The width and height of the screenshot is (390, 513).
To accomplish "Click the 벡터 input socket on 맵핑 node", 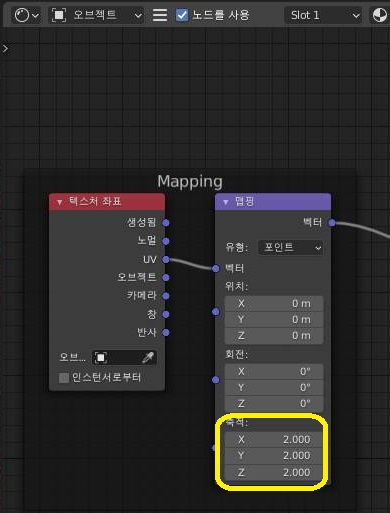I will [x=216, y=268].
